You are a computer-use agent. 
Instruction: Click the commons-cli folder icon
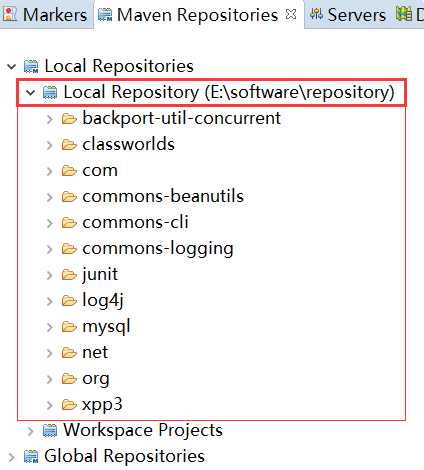coord(69,222)
